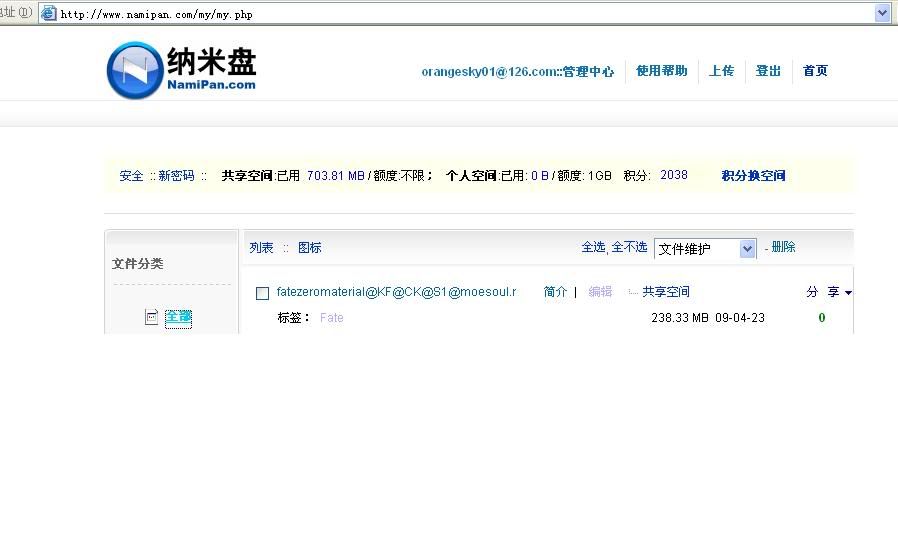Click 简介 for the file
Screen dimensions: 898x550
[x=555, y=292]
